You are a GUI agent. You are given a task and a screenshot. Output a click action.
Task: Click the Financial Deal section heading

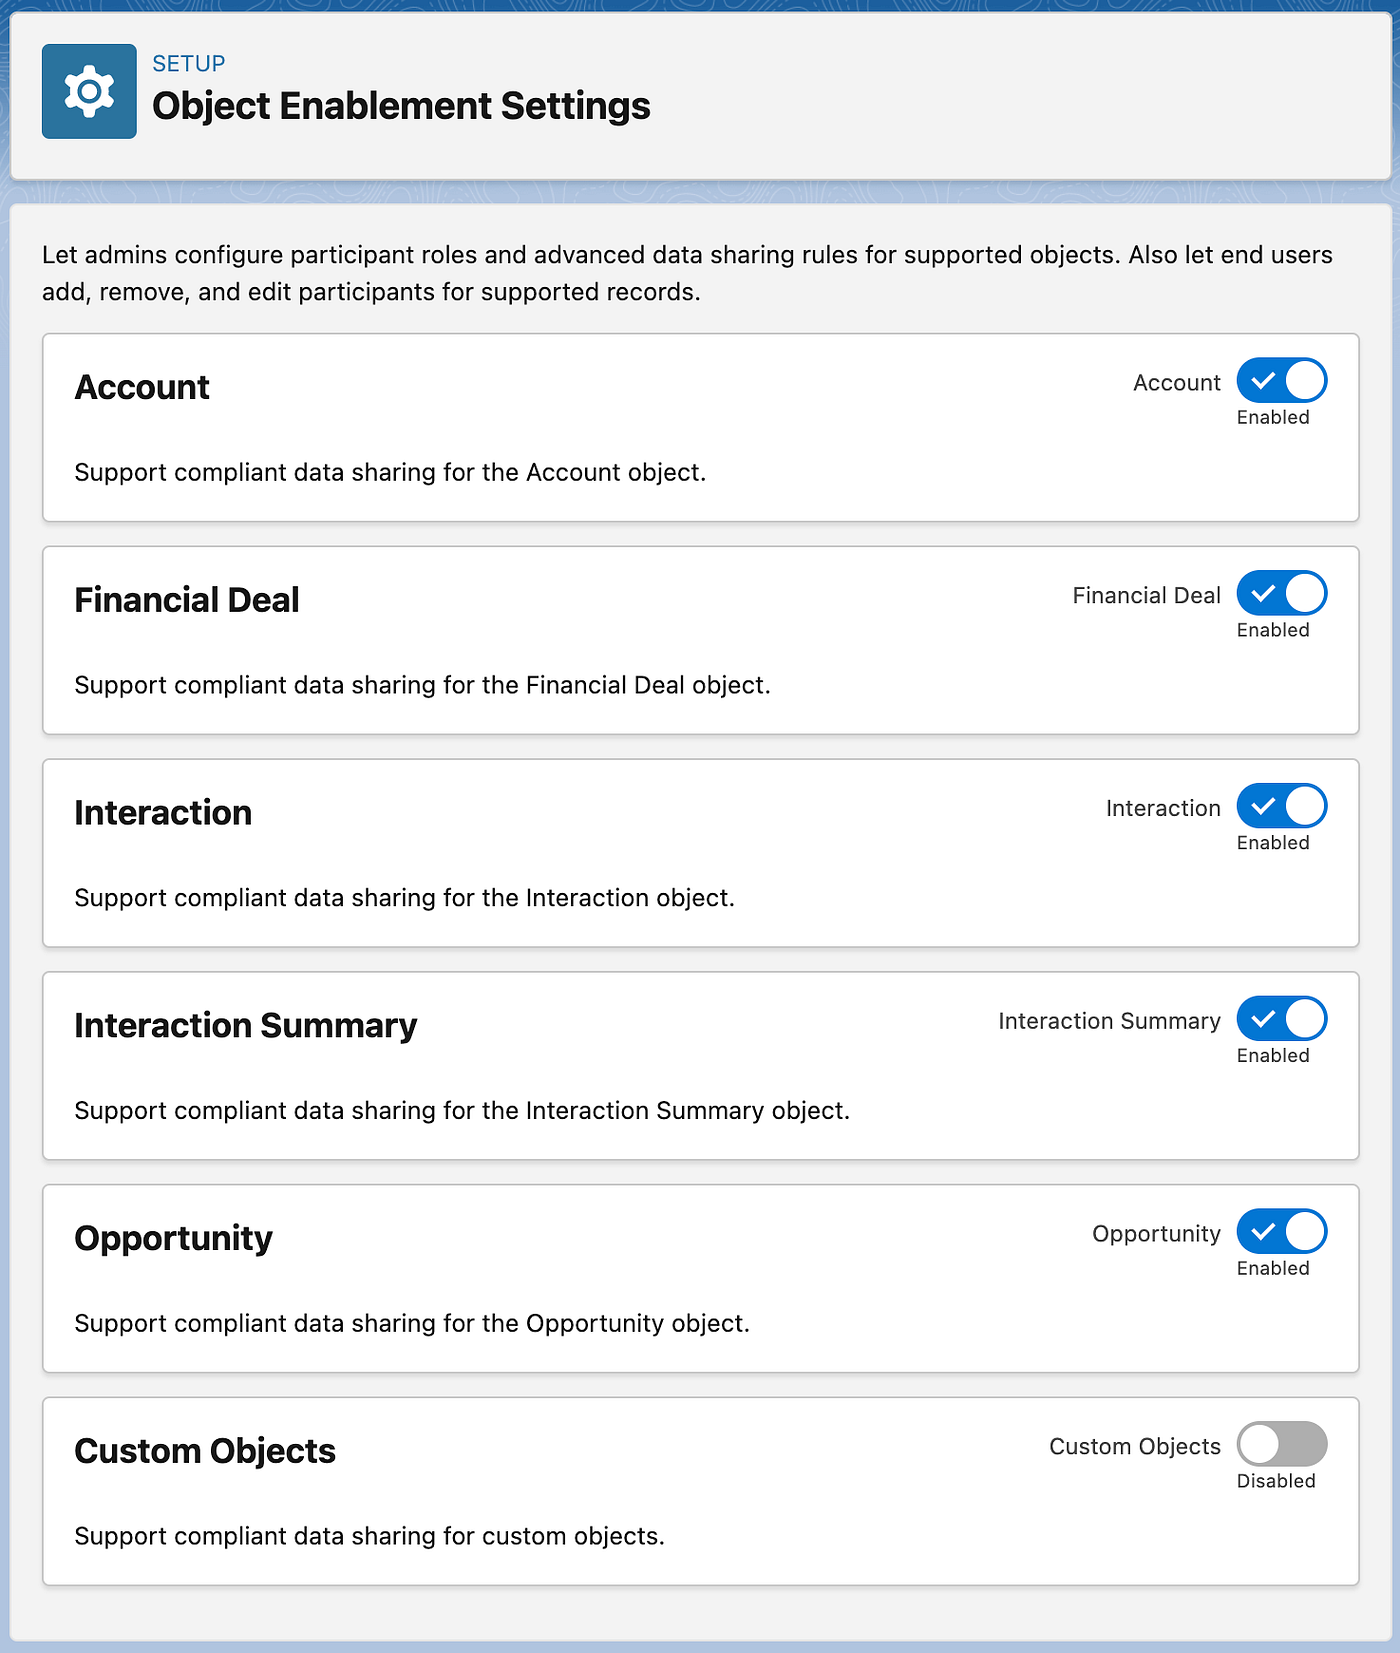pyautogui.click(x=187, y=600)
